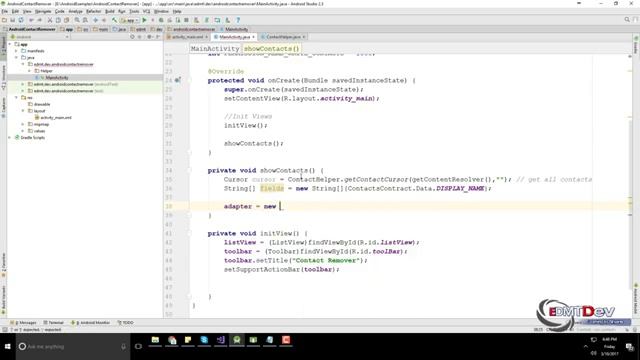Viewport: 640px width, 360px height.
Task: Click the Cortana Ask me anything search box
Action: 73,347
